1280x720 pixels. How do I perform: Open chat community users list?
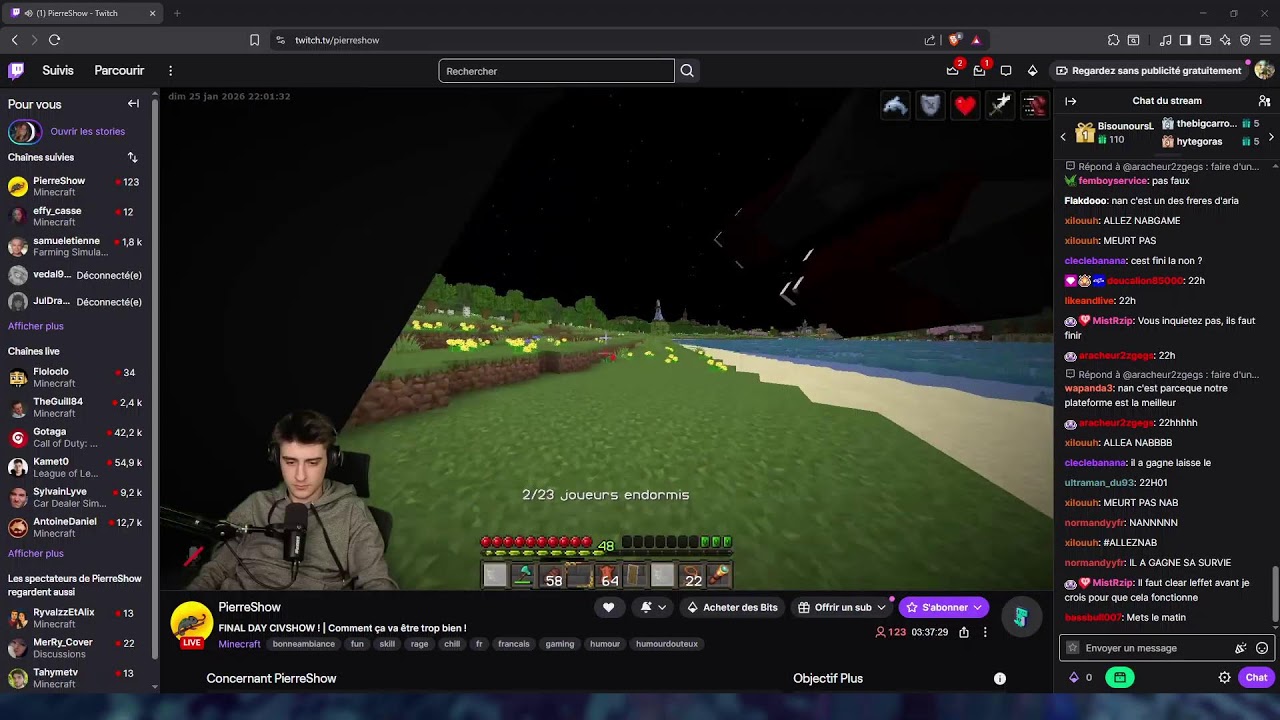(x=1264, y=101)
